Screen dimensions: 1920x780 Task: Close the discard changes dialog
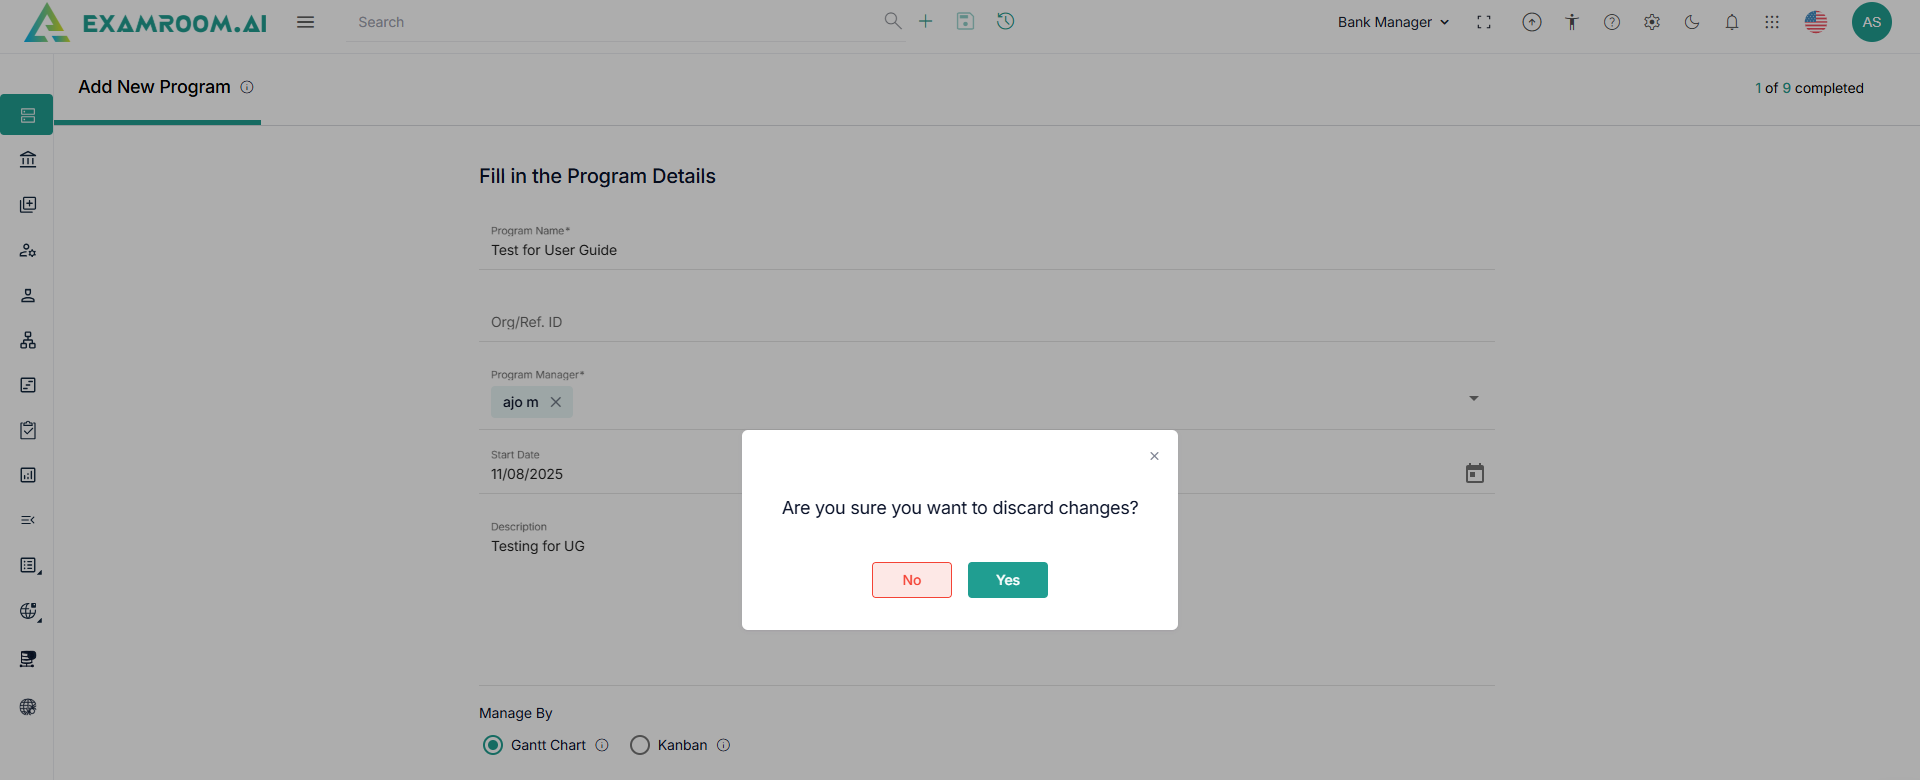point(1154,456)
